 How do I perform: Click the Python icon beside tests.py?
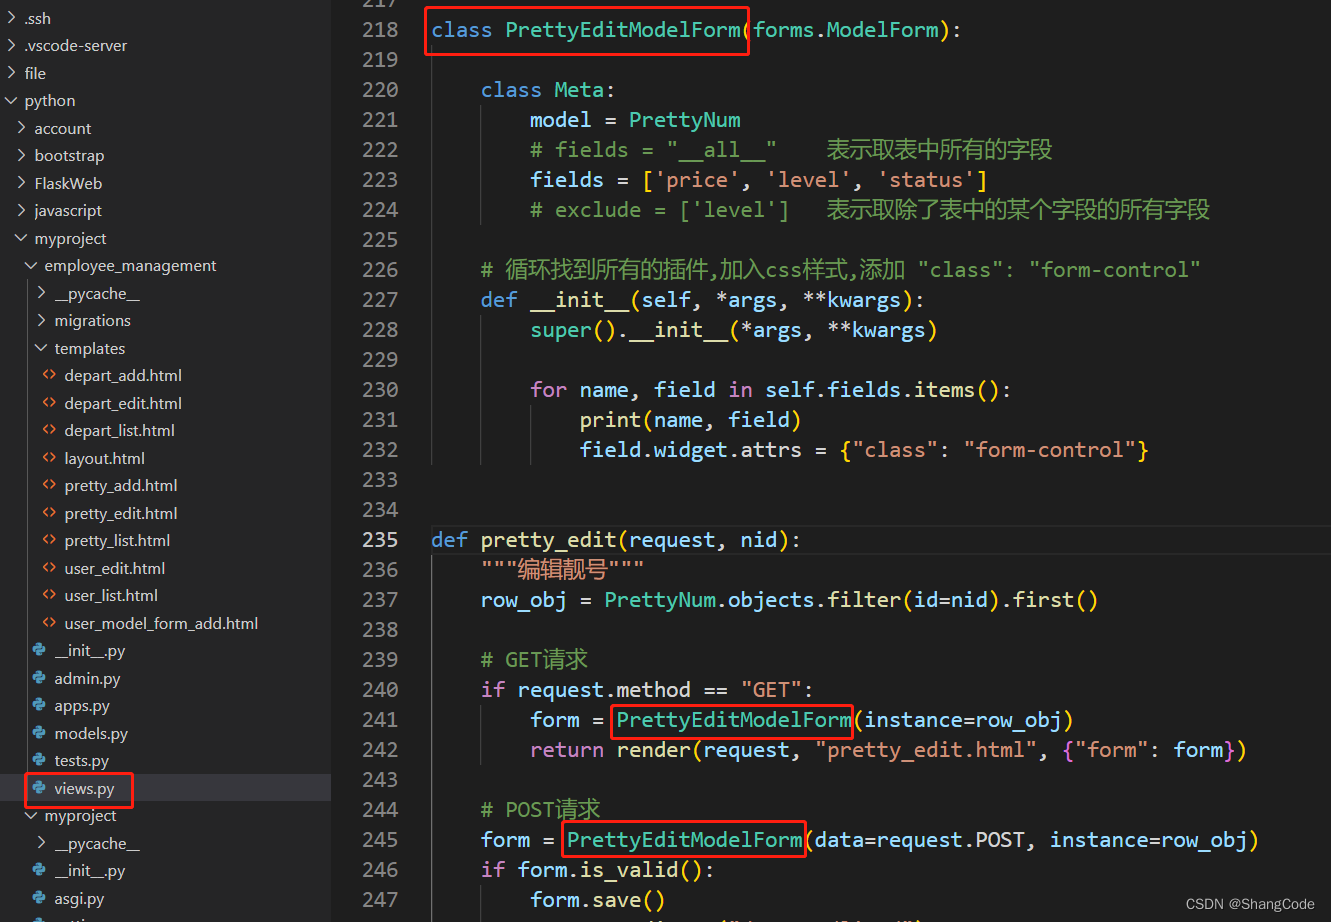pyautogui.click(x=39, y=761)
